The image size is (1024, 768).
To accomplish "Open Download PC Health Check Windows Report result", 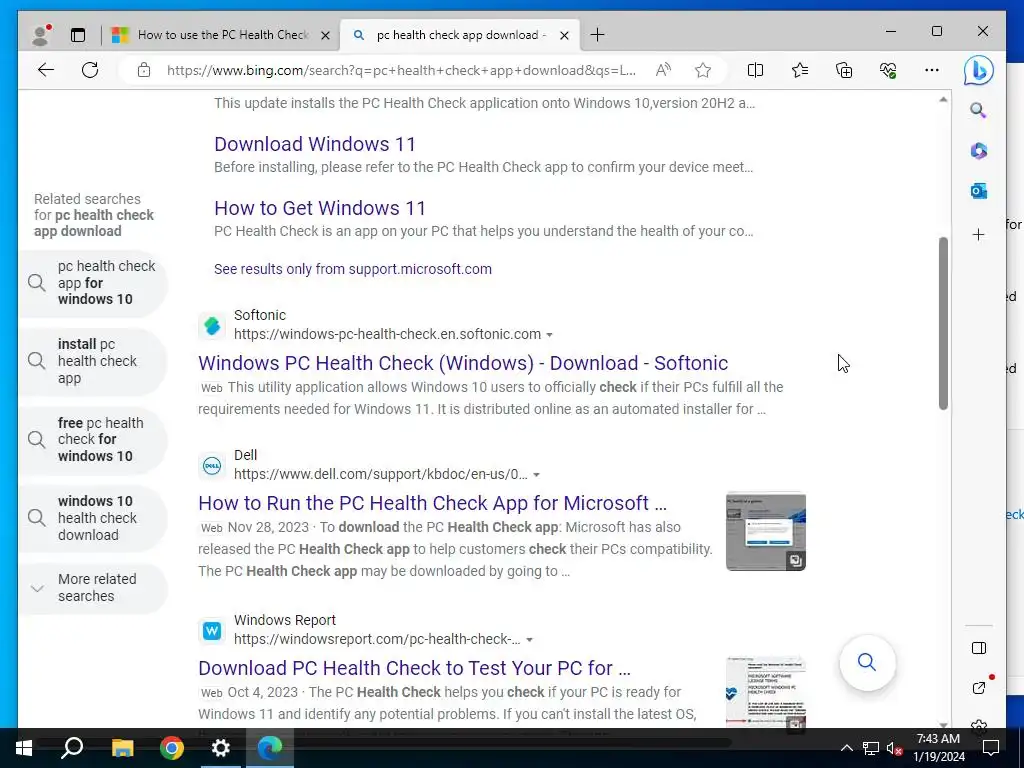I will pyautogui.click(x=414, y=668).
